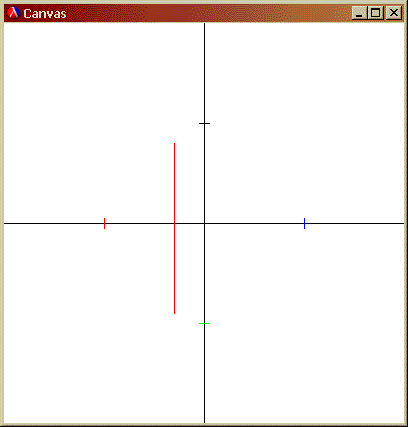The height and width of the screenshot is (427, 408).
Task: Click the green tick mark on vertical axis
Action: (204, 323)
